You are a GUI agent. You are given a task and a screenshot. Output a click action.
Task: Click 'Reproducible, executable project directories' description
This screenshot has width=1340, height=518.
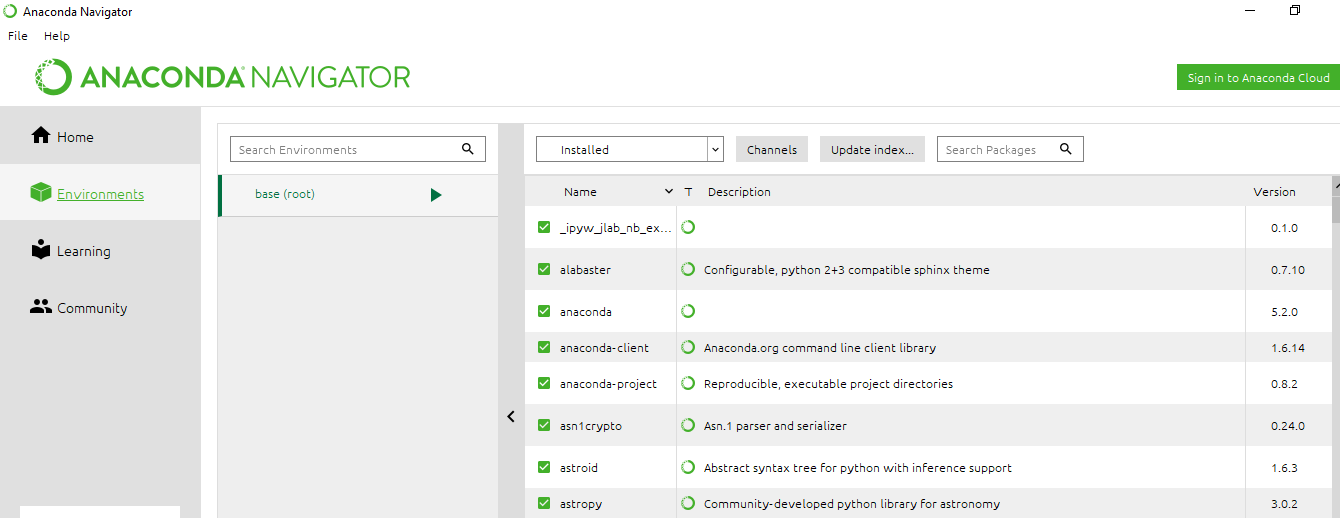pyautogui.click(x=828, y=384)
